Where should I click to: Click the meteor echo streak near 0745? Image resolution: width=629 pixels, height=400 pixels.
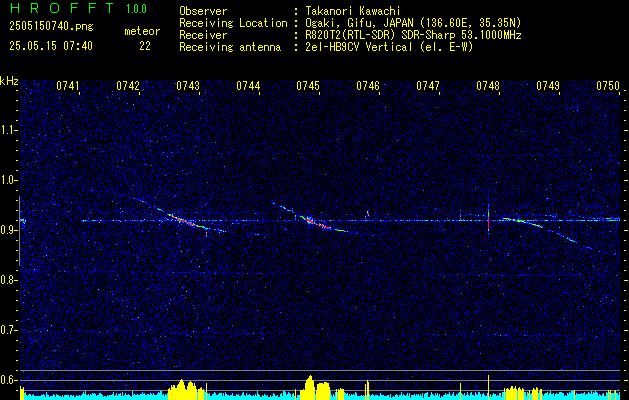point(317,223)
